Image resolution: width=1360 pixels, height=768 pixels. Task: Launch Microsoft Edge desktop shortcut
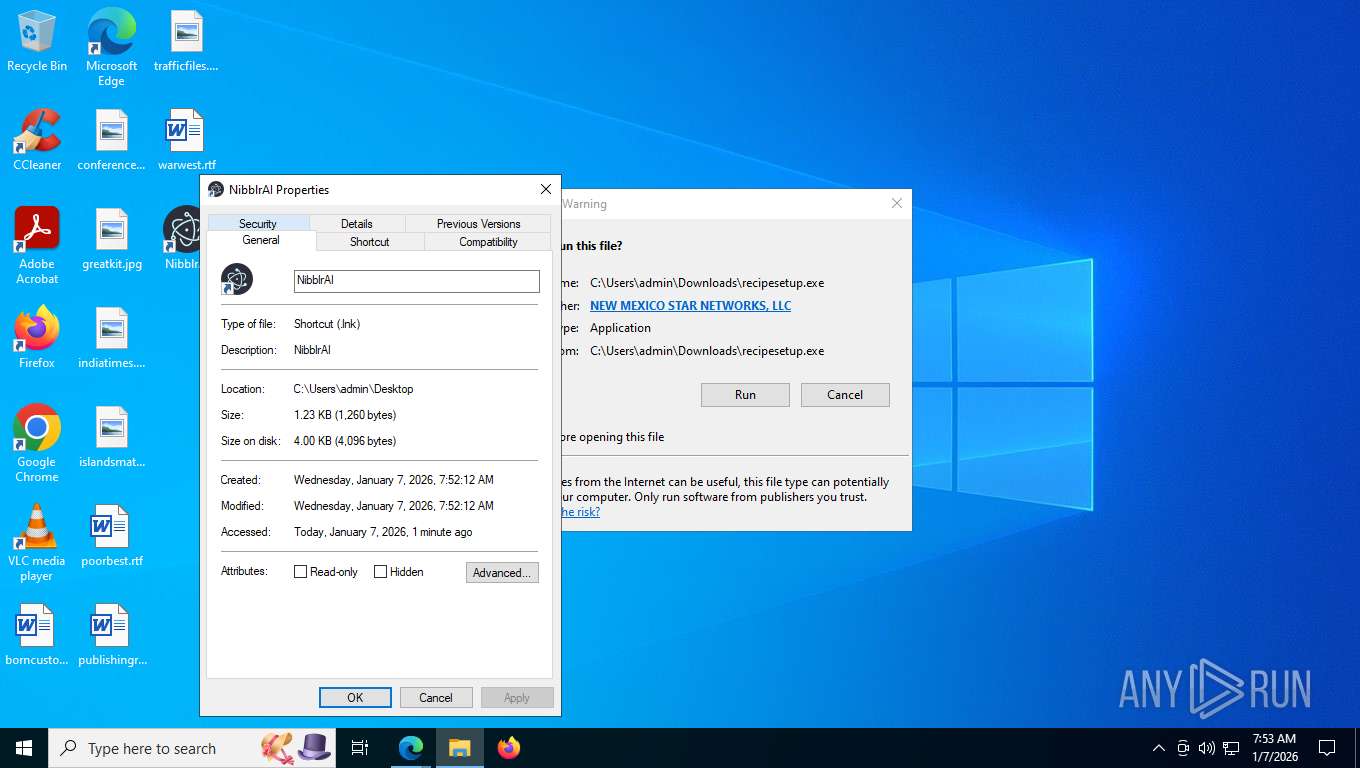pyautogui.click(x=111, y=47)
